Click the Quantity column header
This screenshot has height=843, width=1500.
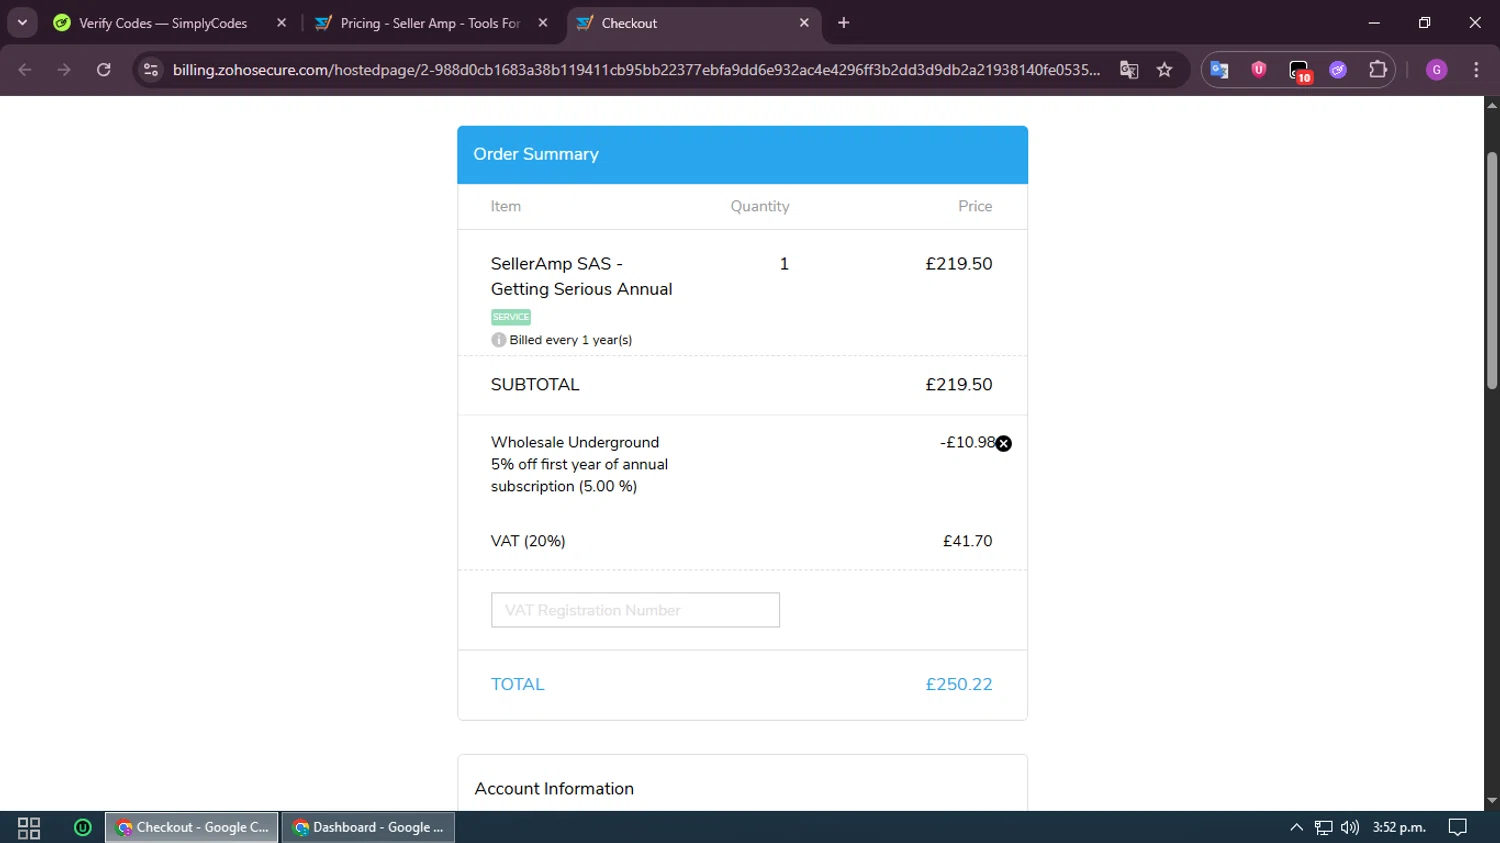click(760, 207)
